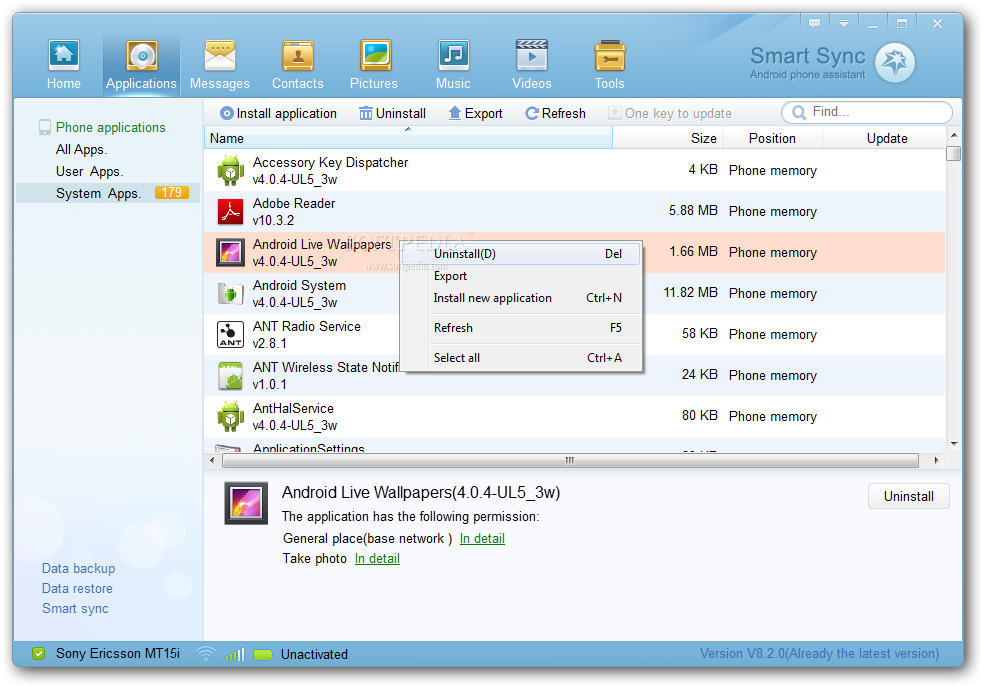Click horizontal scrollbar left arrow

pyautogui.click(x=212, y=461)
